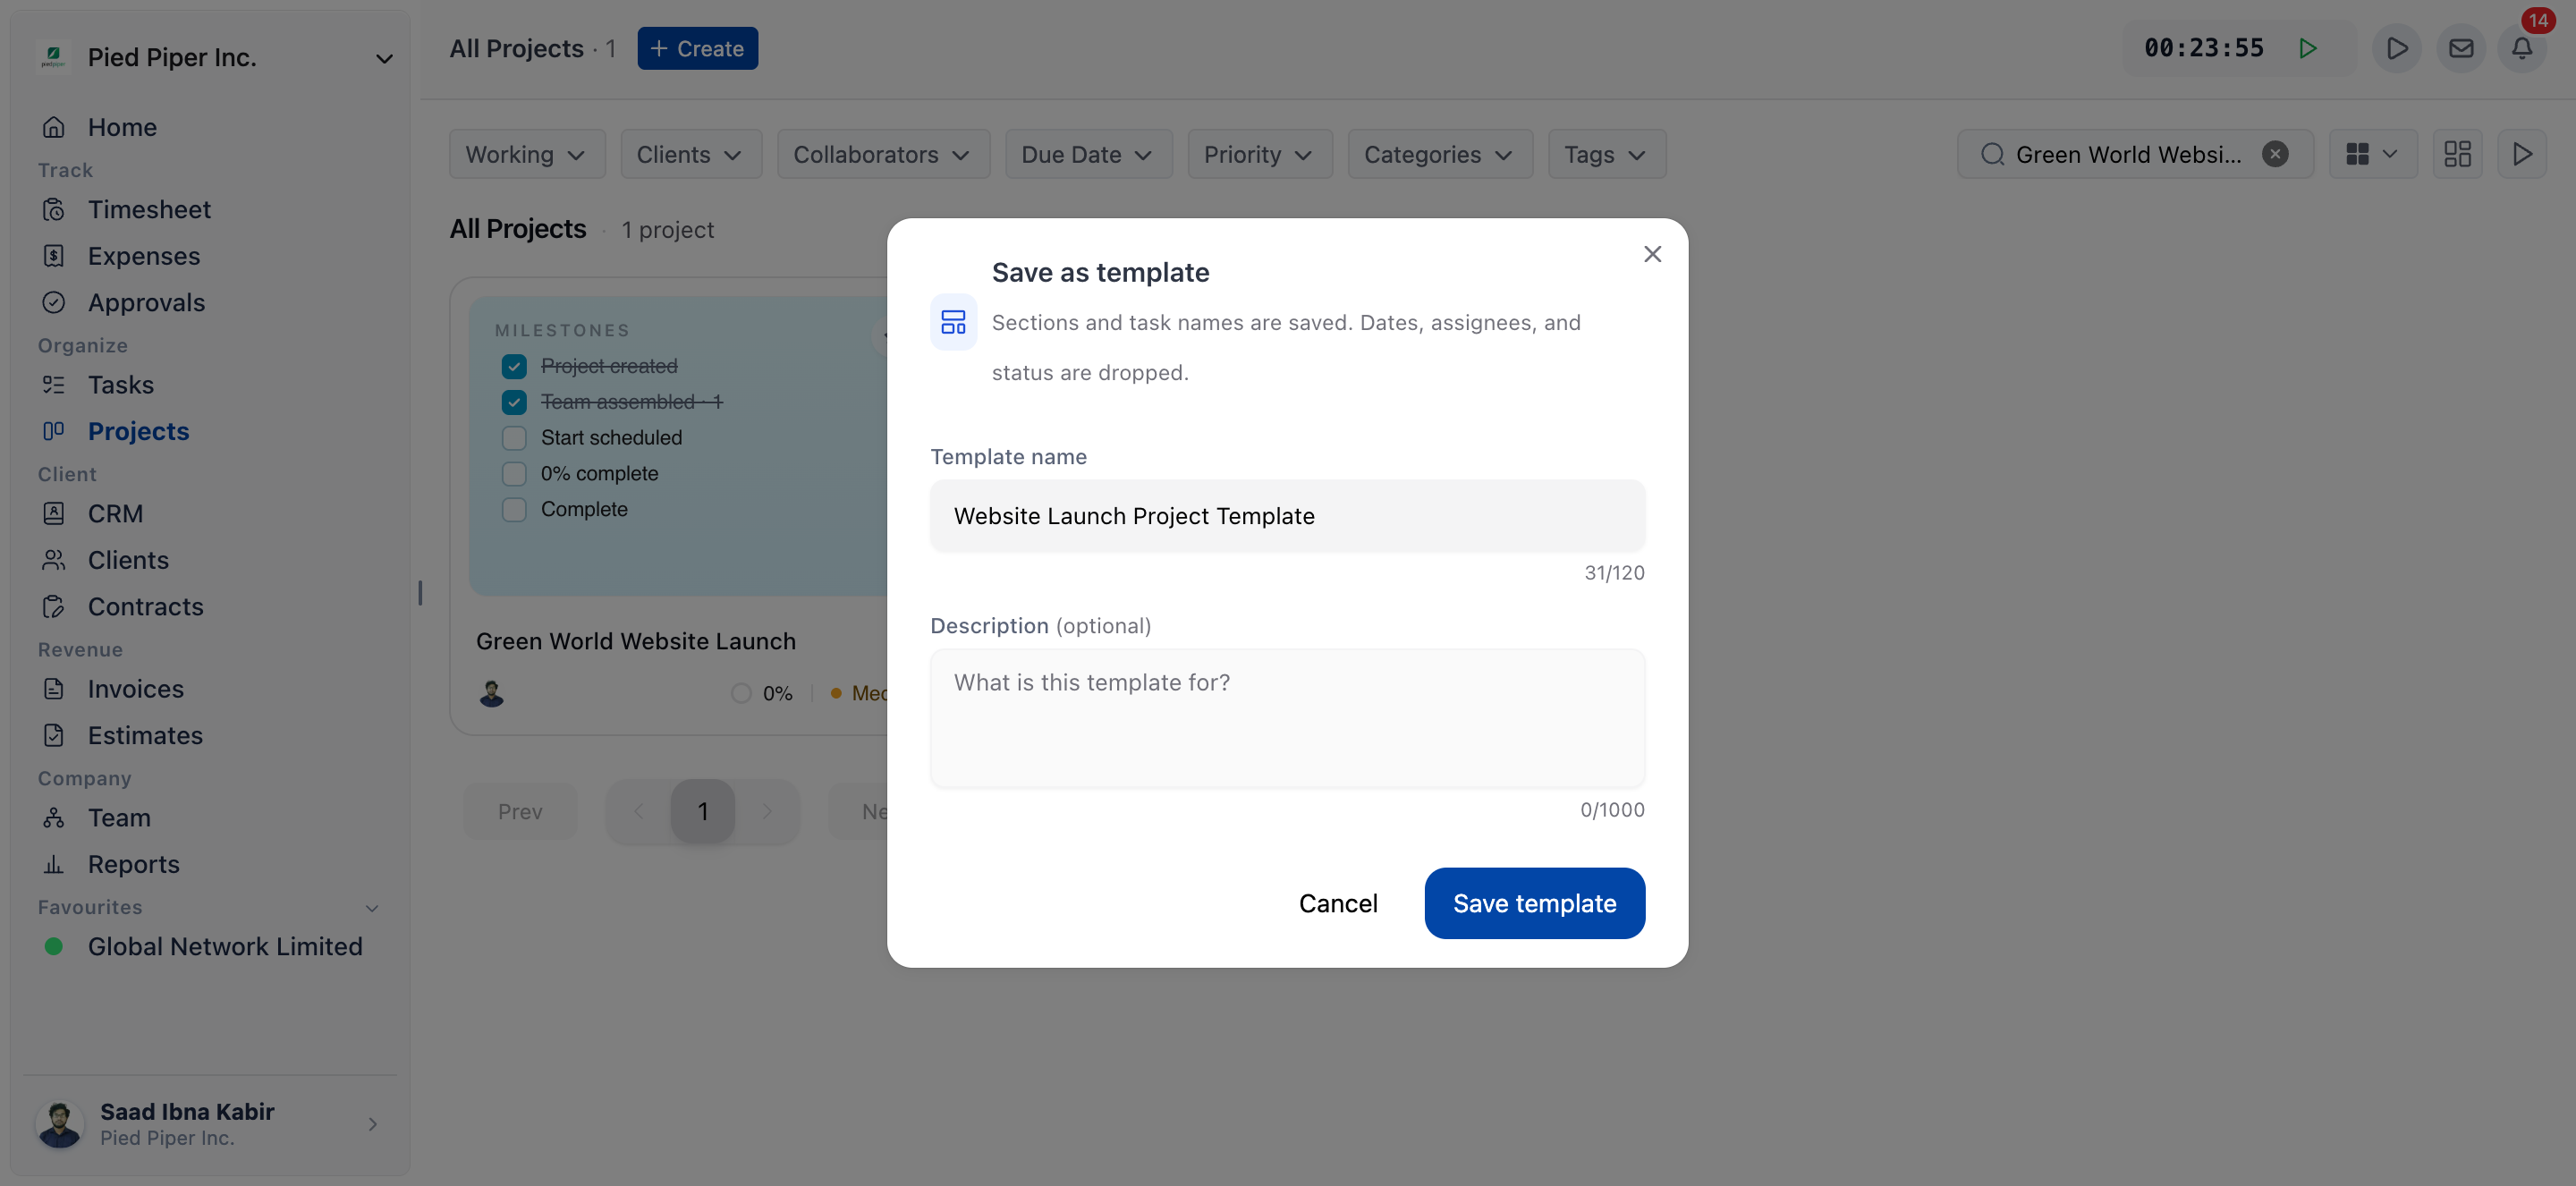Click the Contracts icon in sidebar

tap(54, 606)
